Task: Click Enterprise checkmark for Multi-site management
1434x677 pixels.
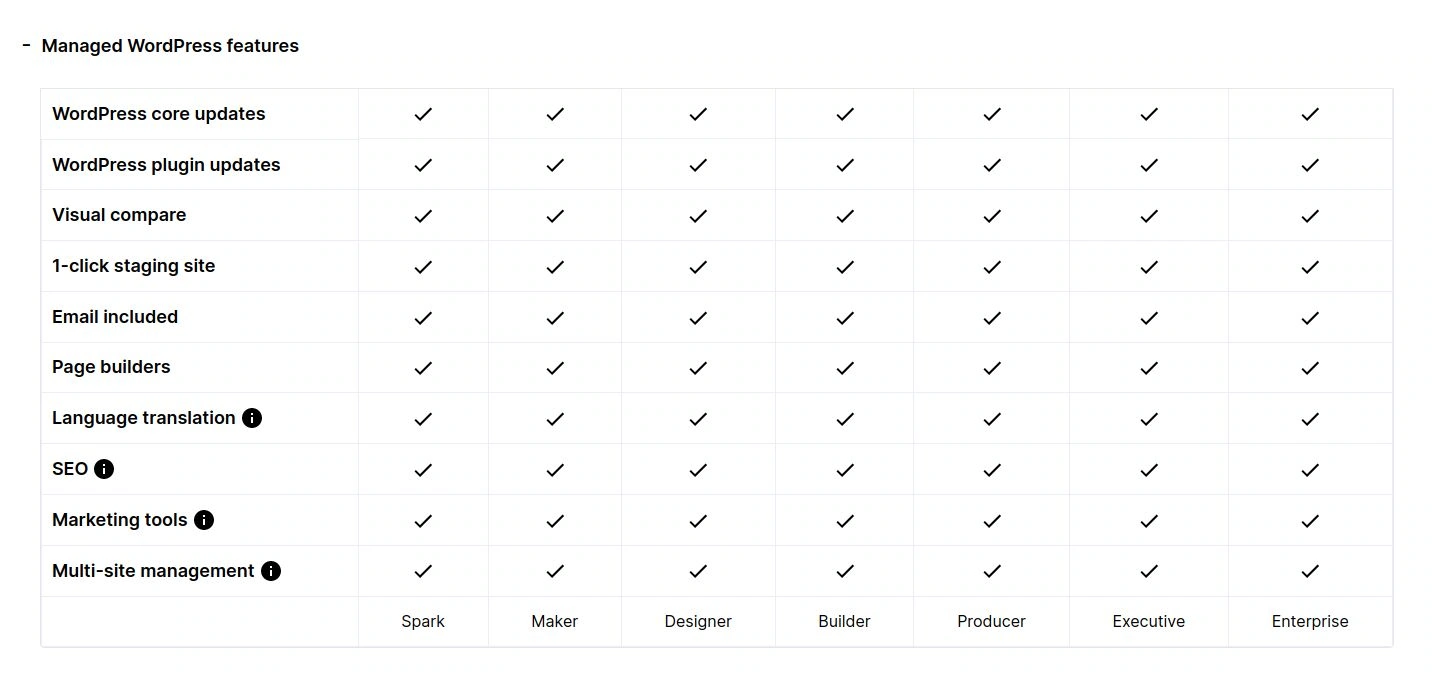Action: (x=1310, y=571)
